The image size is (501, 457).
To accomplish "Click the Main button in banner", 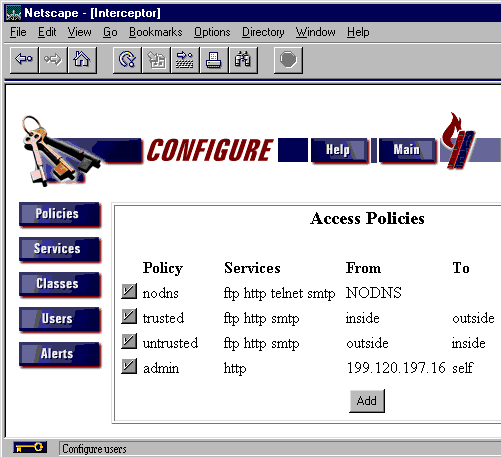I will point(407,150).
